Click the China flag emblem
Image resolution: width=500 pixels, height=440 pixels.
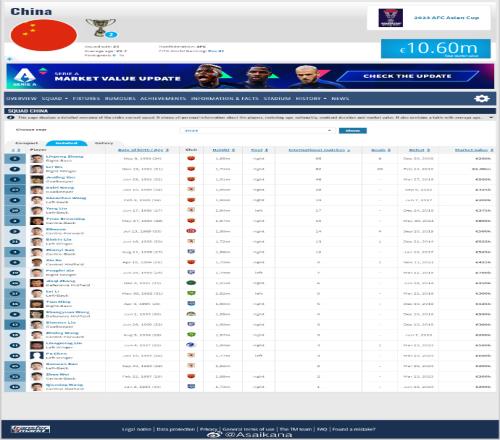point(44,35)
